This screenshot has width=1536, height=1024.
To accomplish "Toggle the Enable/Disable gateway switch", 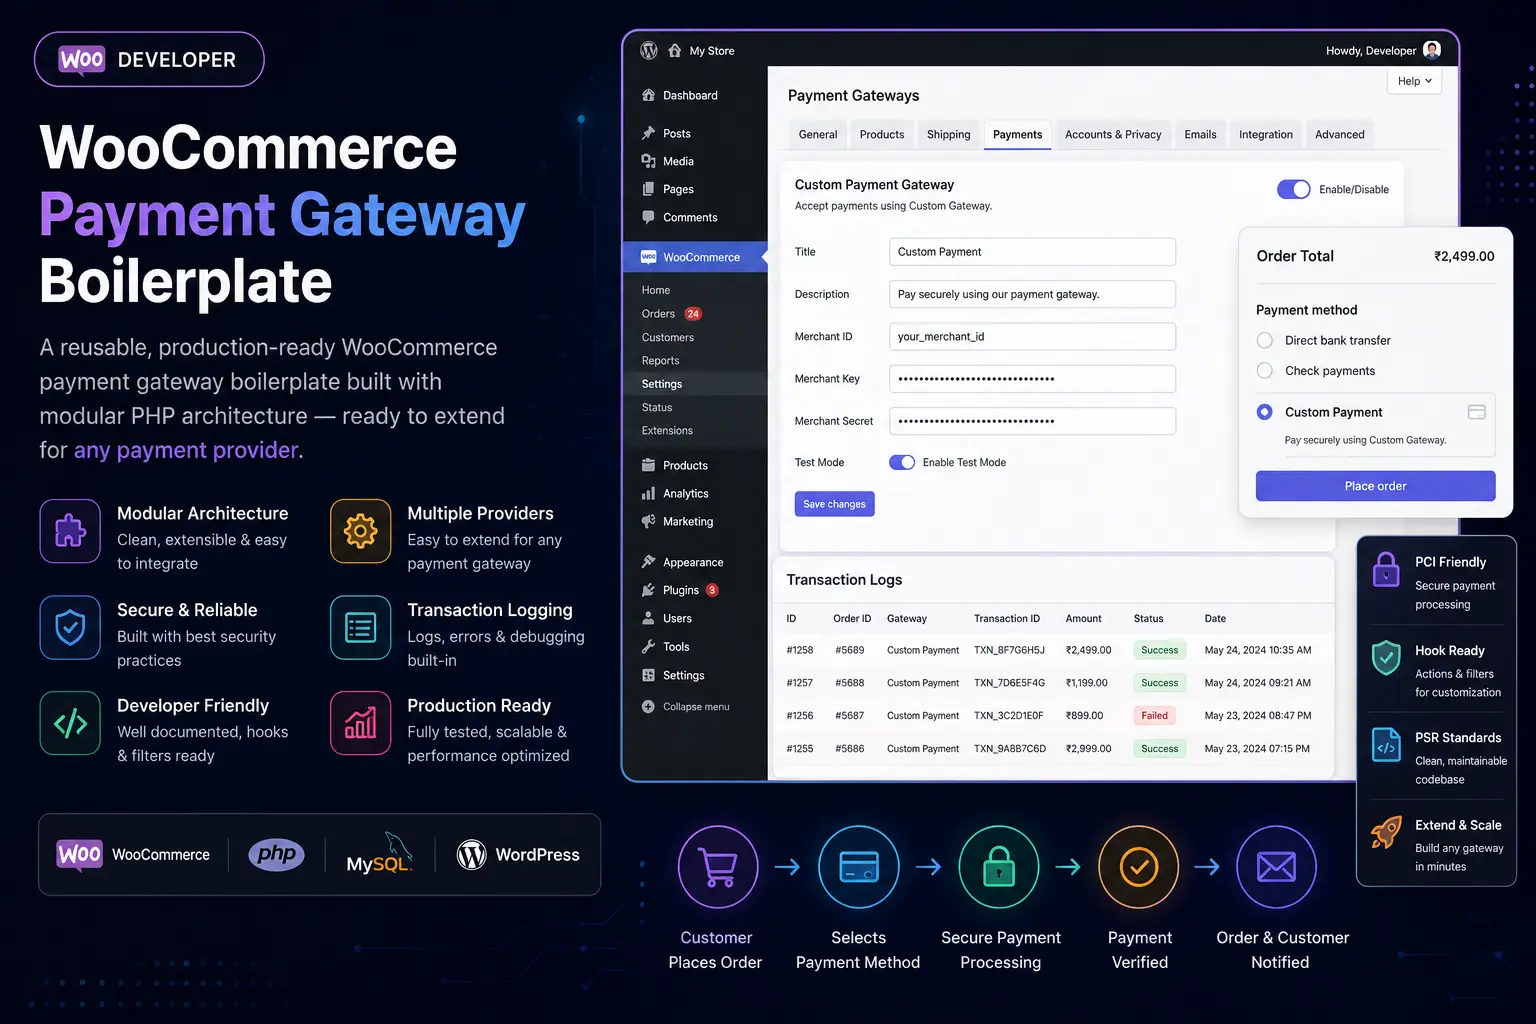I will [x=1293, y=189].
